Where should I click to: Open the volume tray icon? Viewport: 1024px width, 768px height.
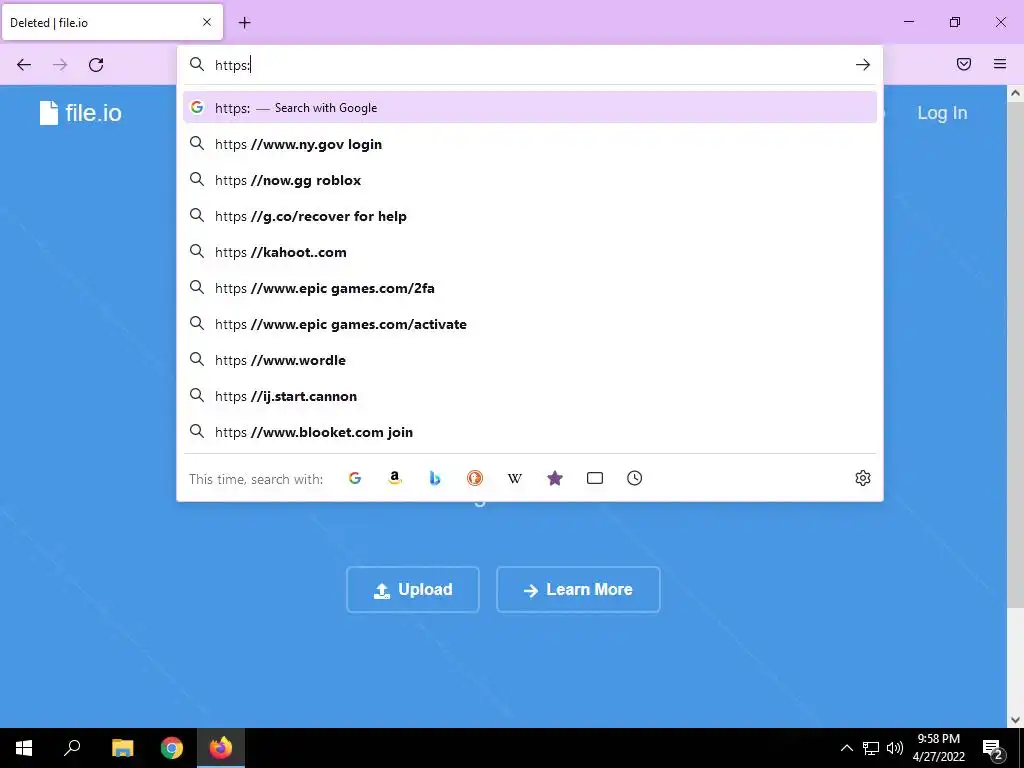(895, 748)
